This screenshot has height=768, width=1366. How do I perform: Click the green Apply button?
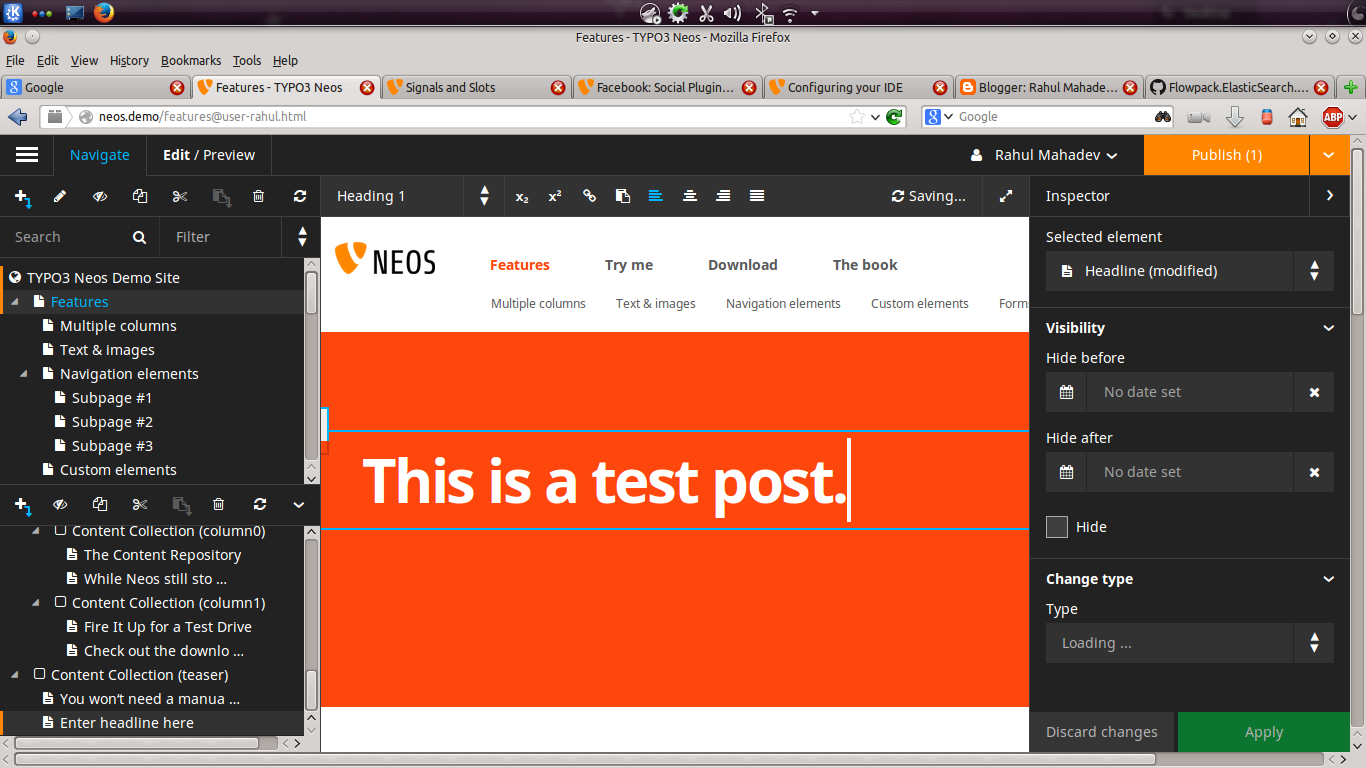pyautogui.click(x=1263, y=732)
